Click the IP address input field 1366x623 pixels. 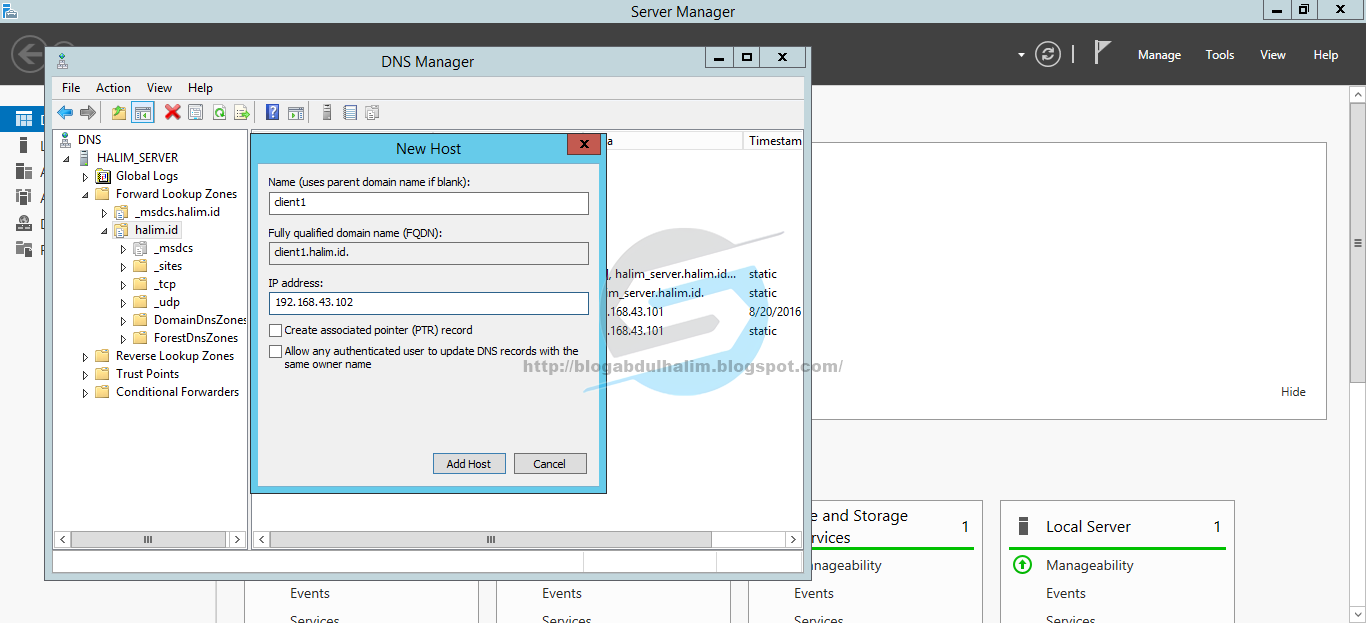coord(428,303)
